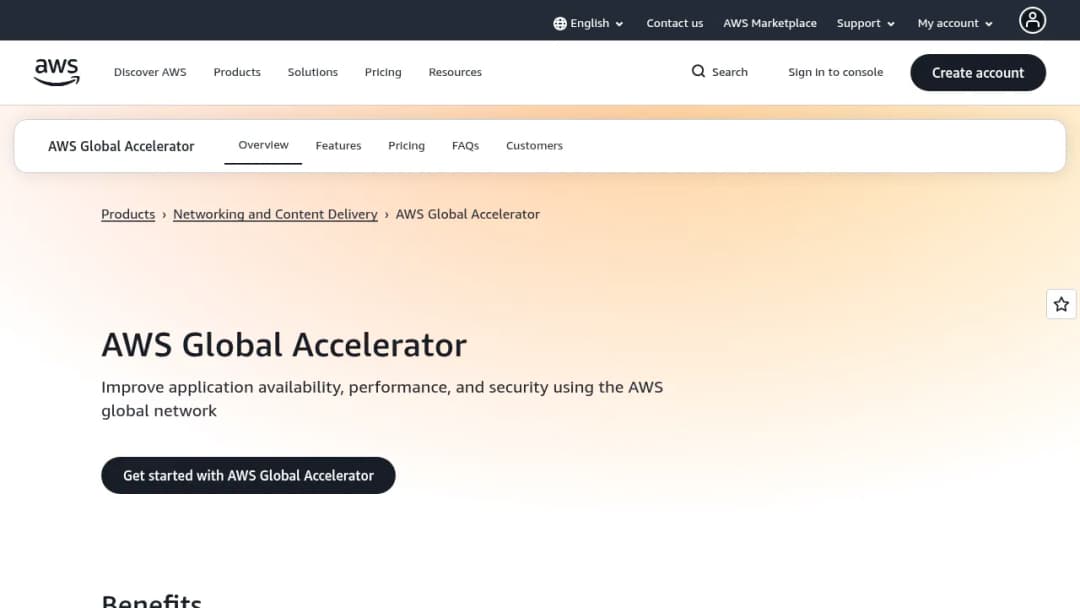
Task: Follow the Products breadcrumb link
Action: (128, 214)
